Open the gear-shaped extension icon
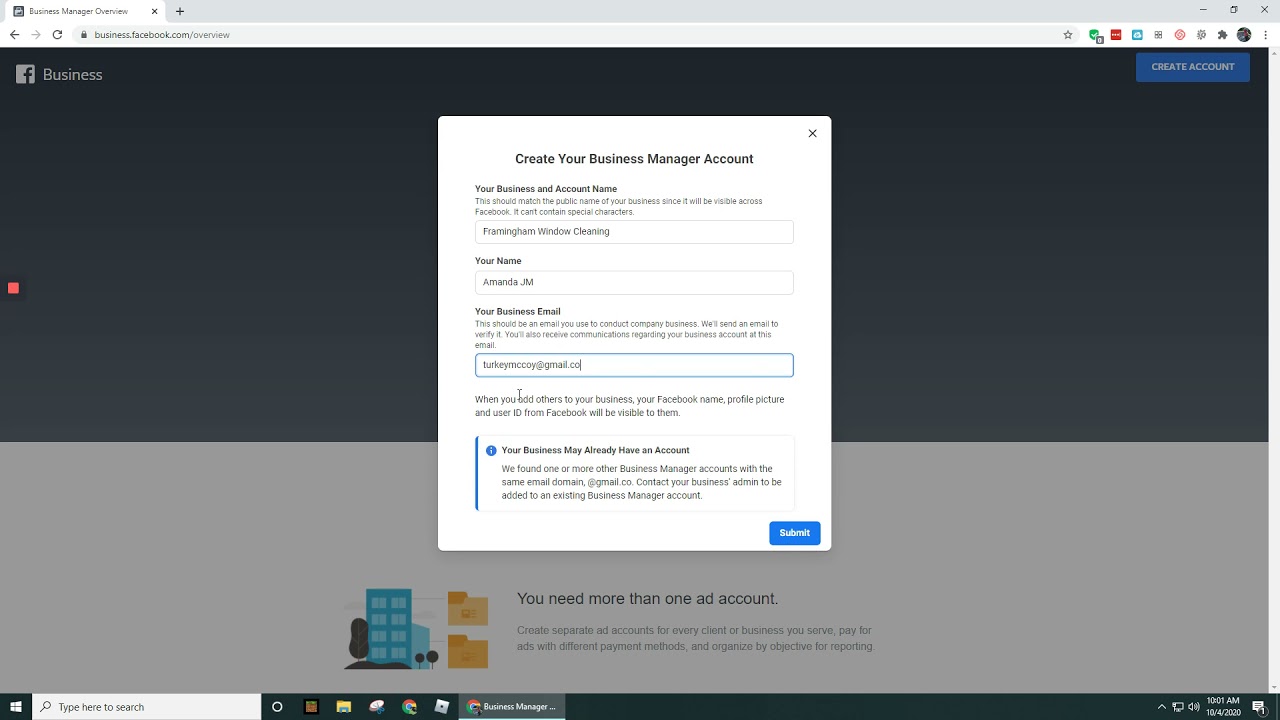Screen dimensions: 1280x720 coord(1201,35)
